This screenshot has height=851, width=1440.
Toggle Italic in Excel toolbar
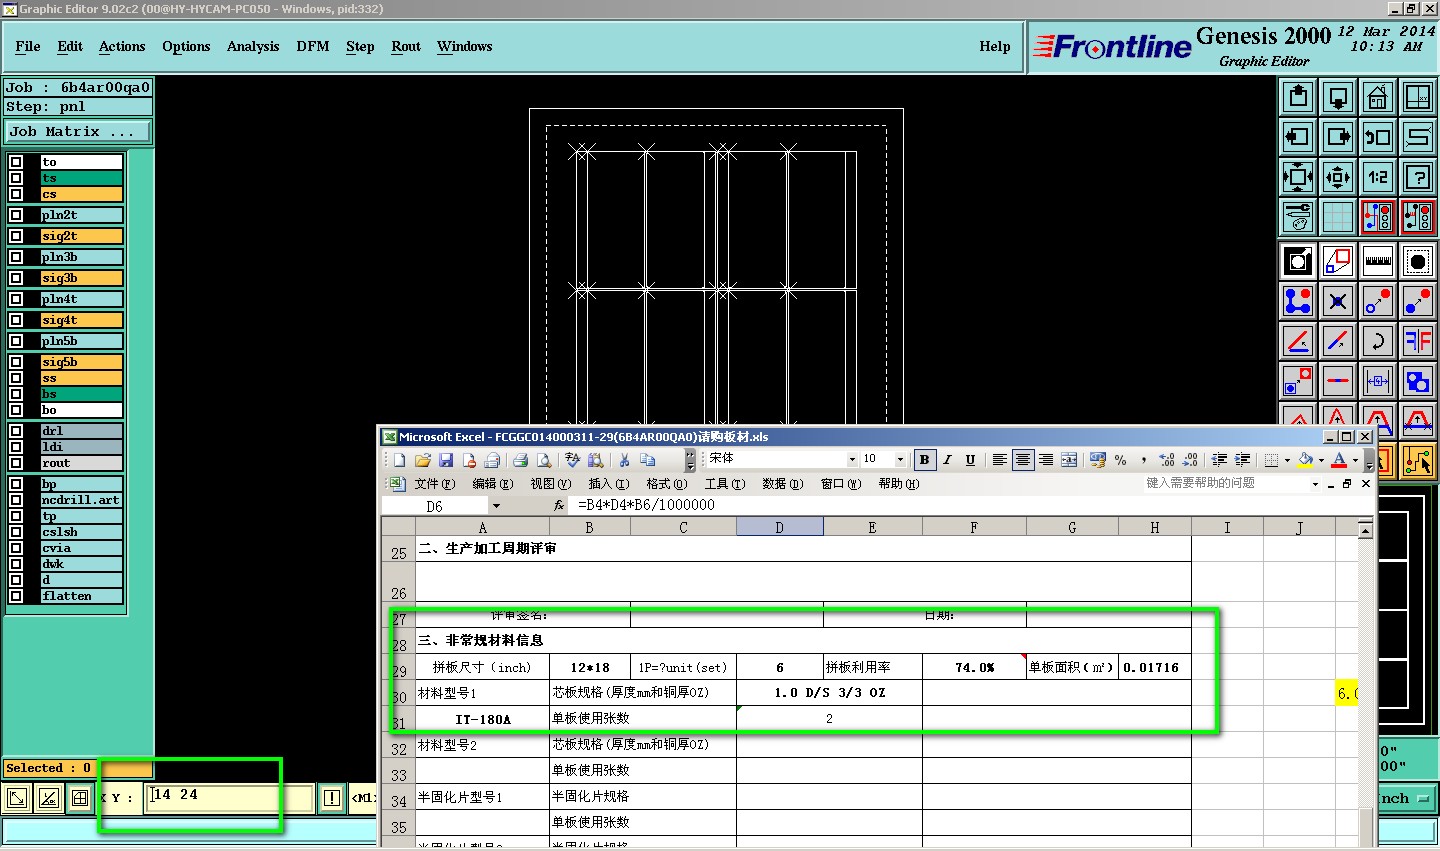tap(947, 460)
